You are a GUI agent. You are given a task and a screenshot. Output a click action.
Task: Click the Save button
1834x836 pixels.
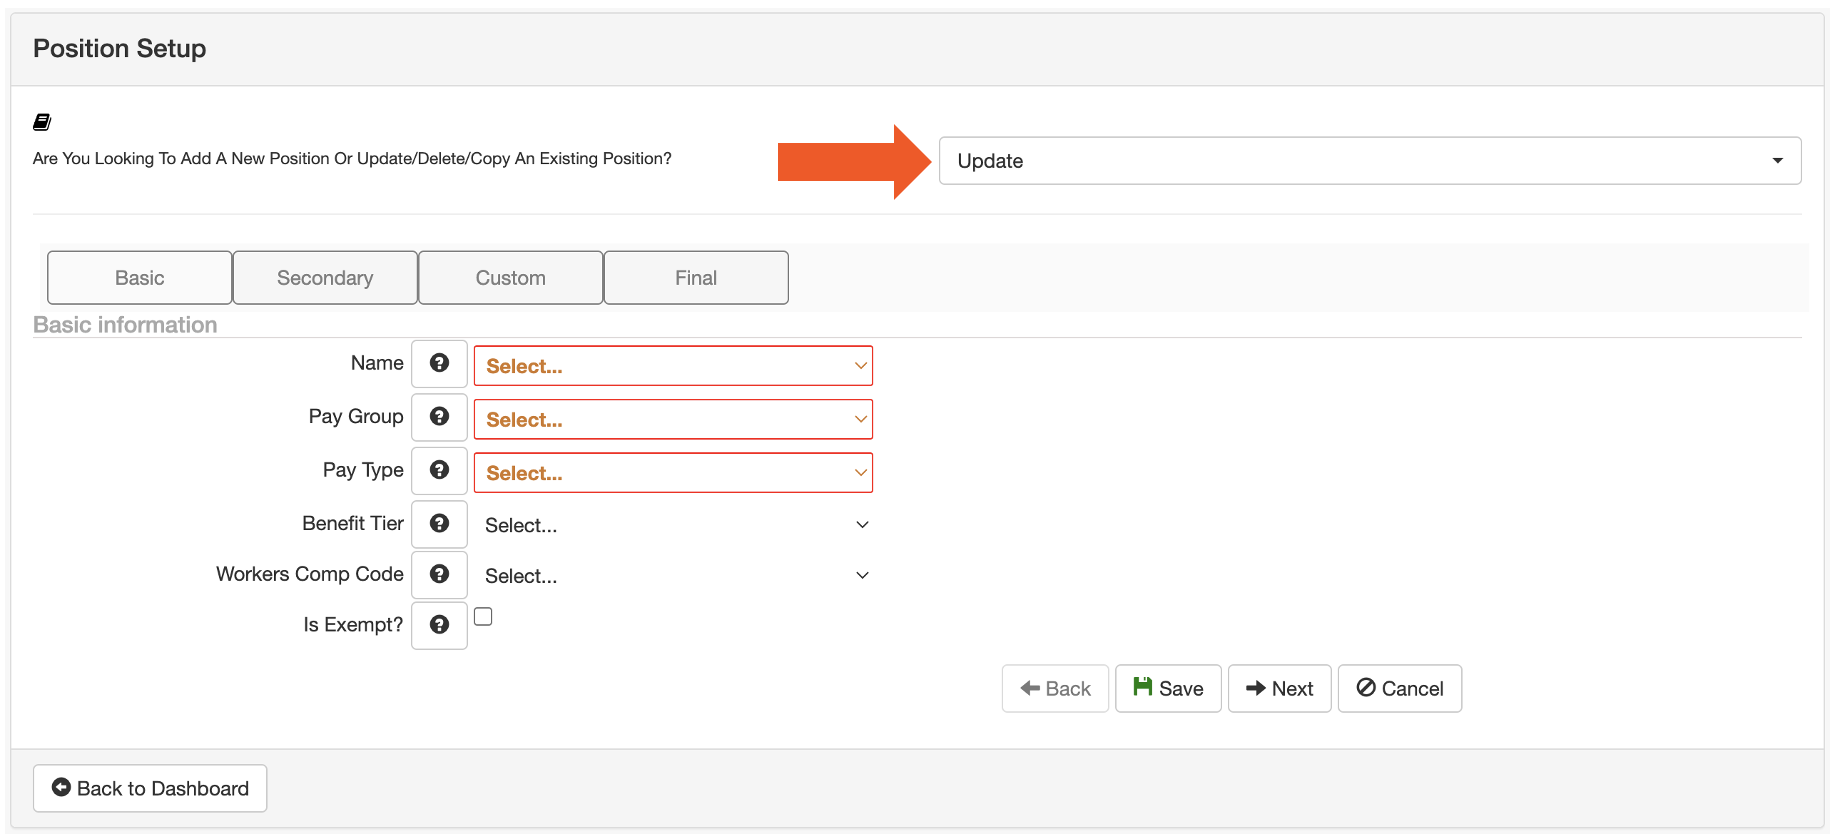click(1168, 689)
